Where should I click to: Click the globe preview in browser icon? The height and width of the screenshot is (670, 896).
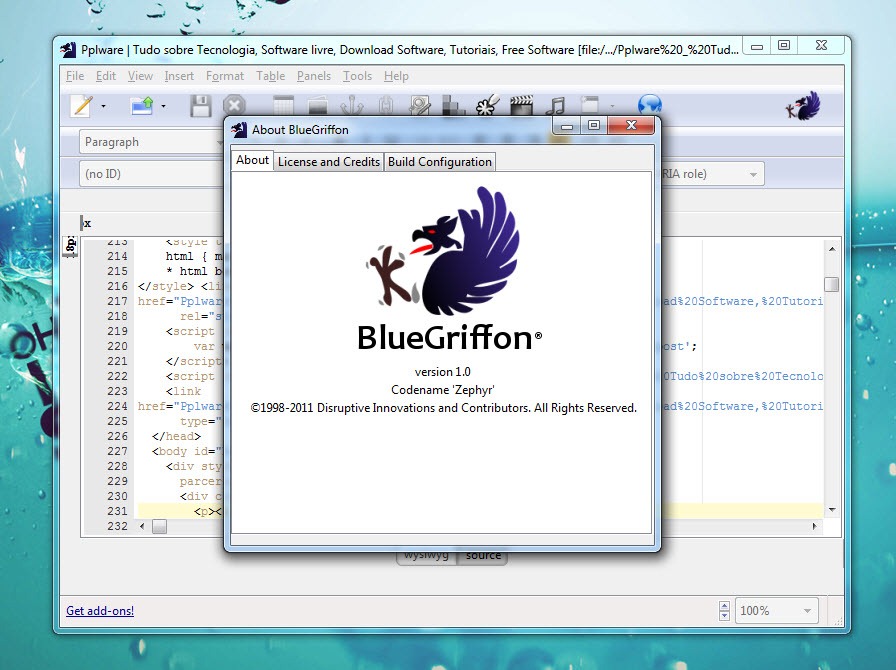click(650, 105)
